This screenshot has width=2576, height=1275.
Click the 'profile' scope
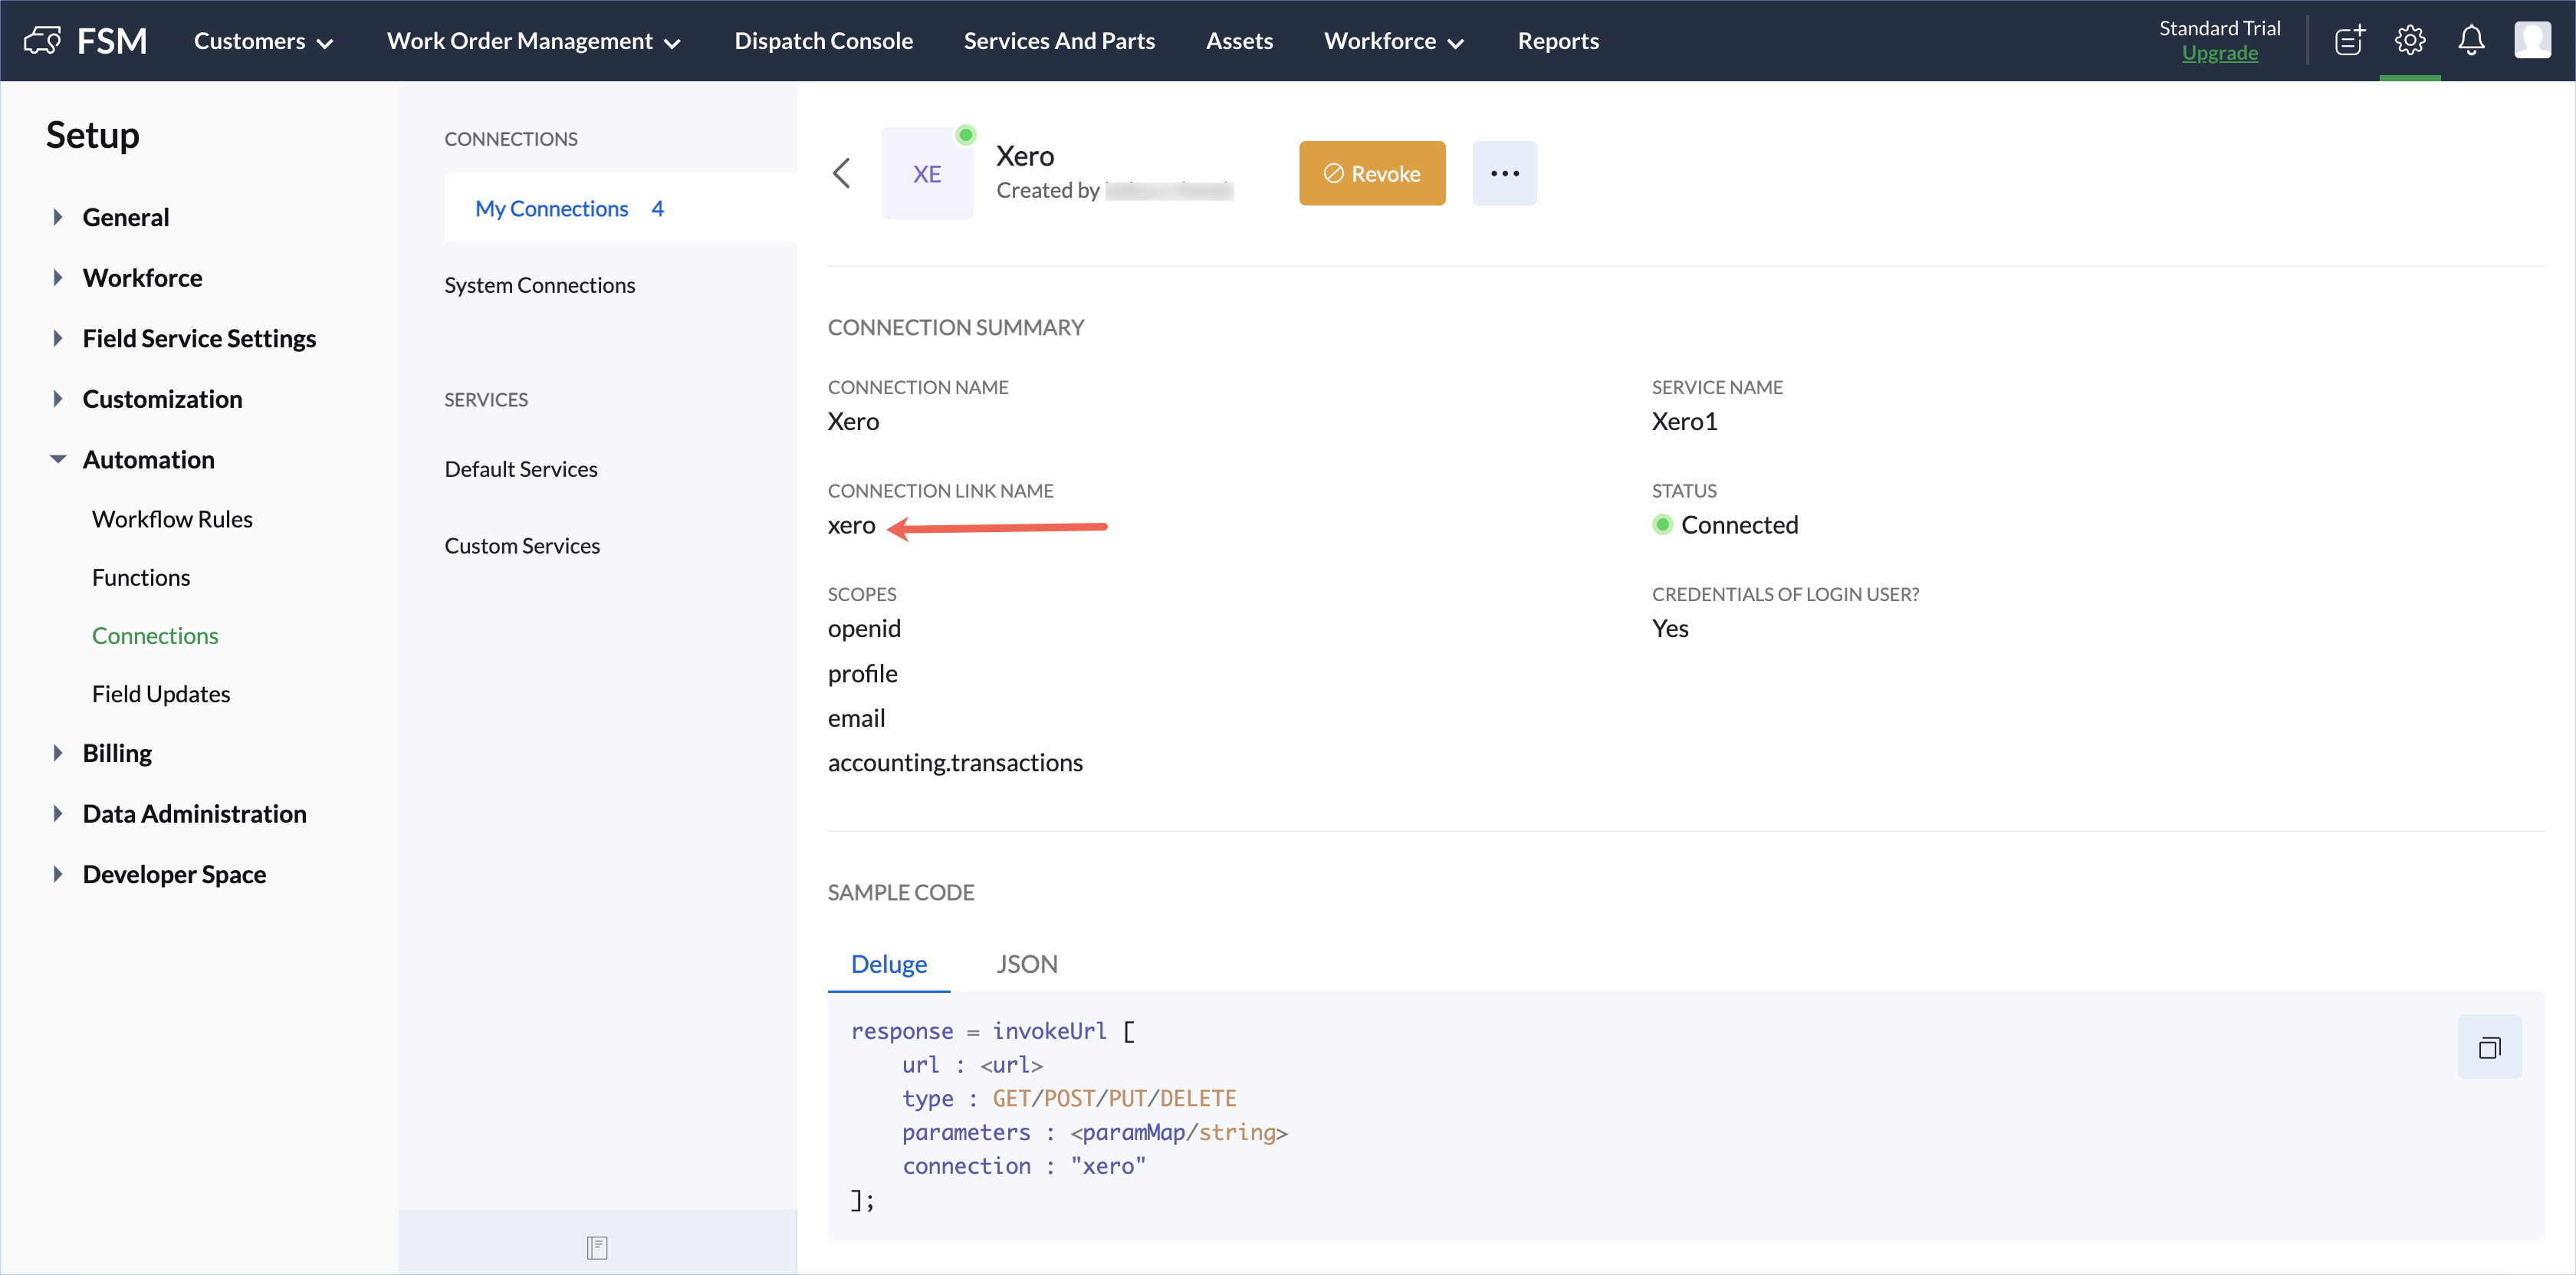862,674
